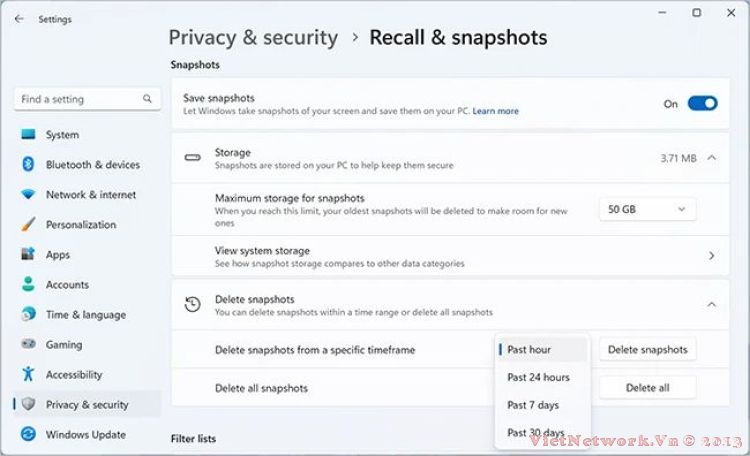
Task: Click the back arrow in title bar
Action: pyautogui.click(x=19, y=18)
